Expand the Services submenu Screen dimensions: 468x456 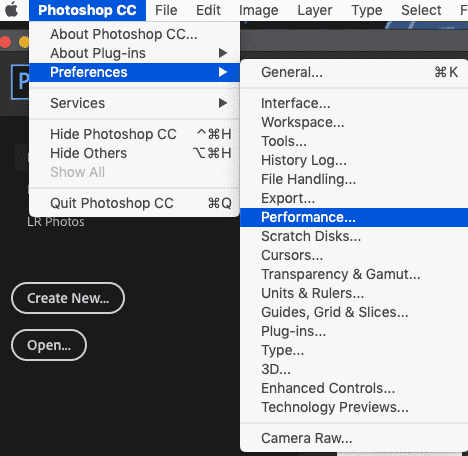coord(134,103)
